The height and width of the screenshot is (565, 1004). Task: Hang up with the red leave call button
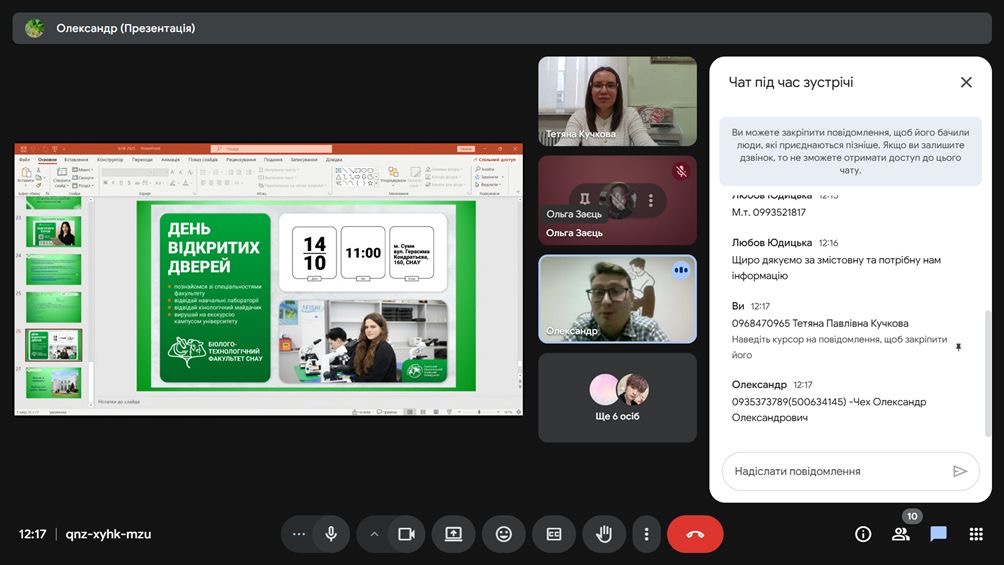[x=695, y=534]
